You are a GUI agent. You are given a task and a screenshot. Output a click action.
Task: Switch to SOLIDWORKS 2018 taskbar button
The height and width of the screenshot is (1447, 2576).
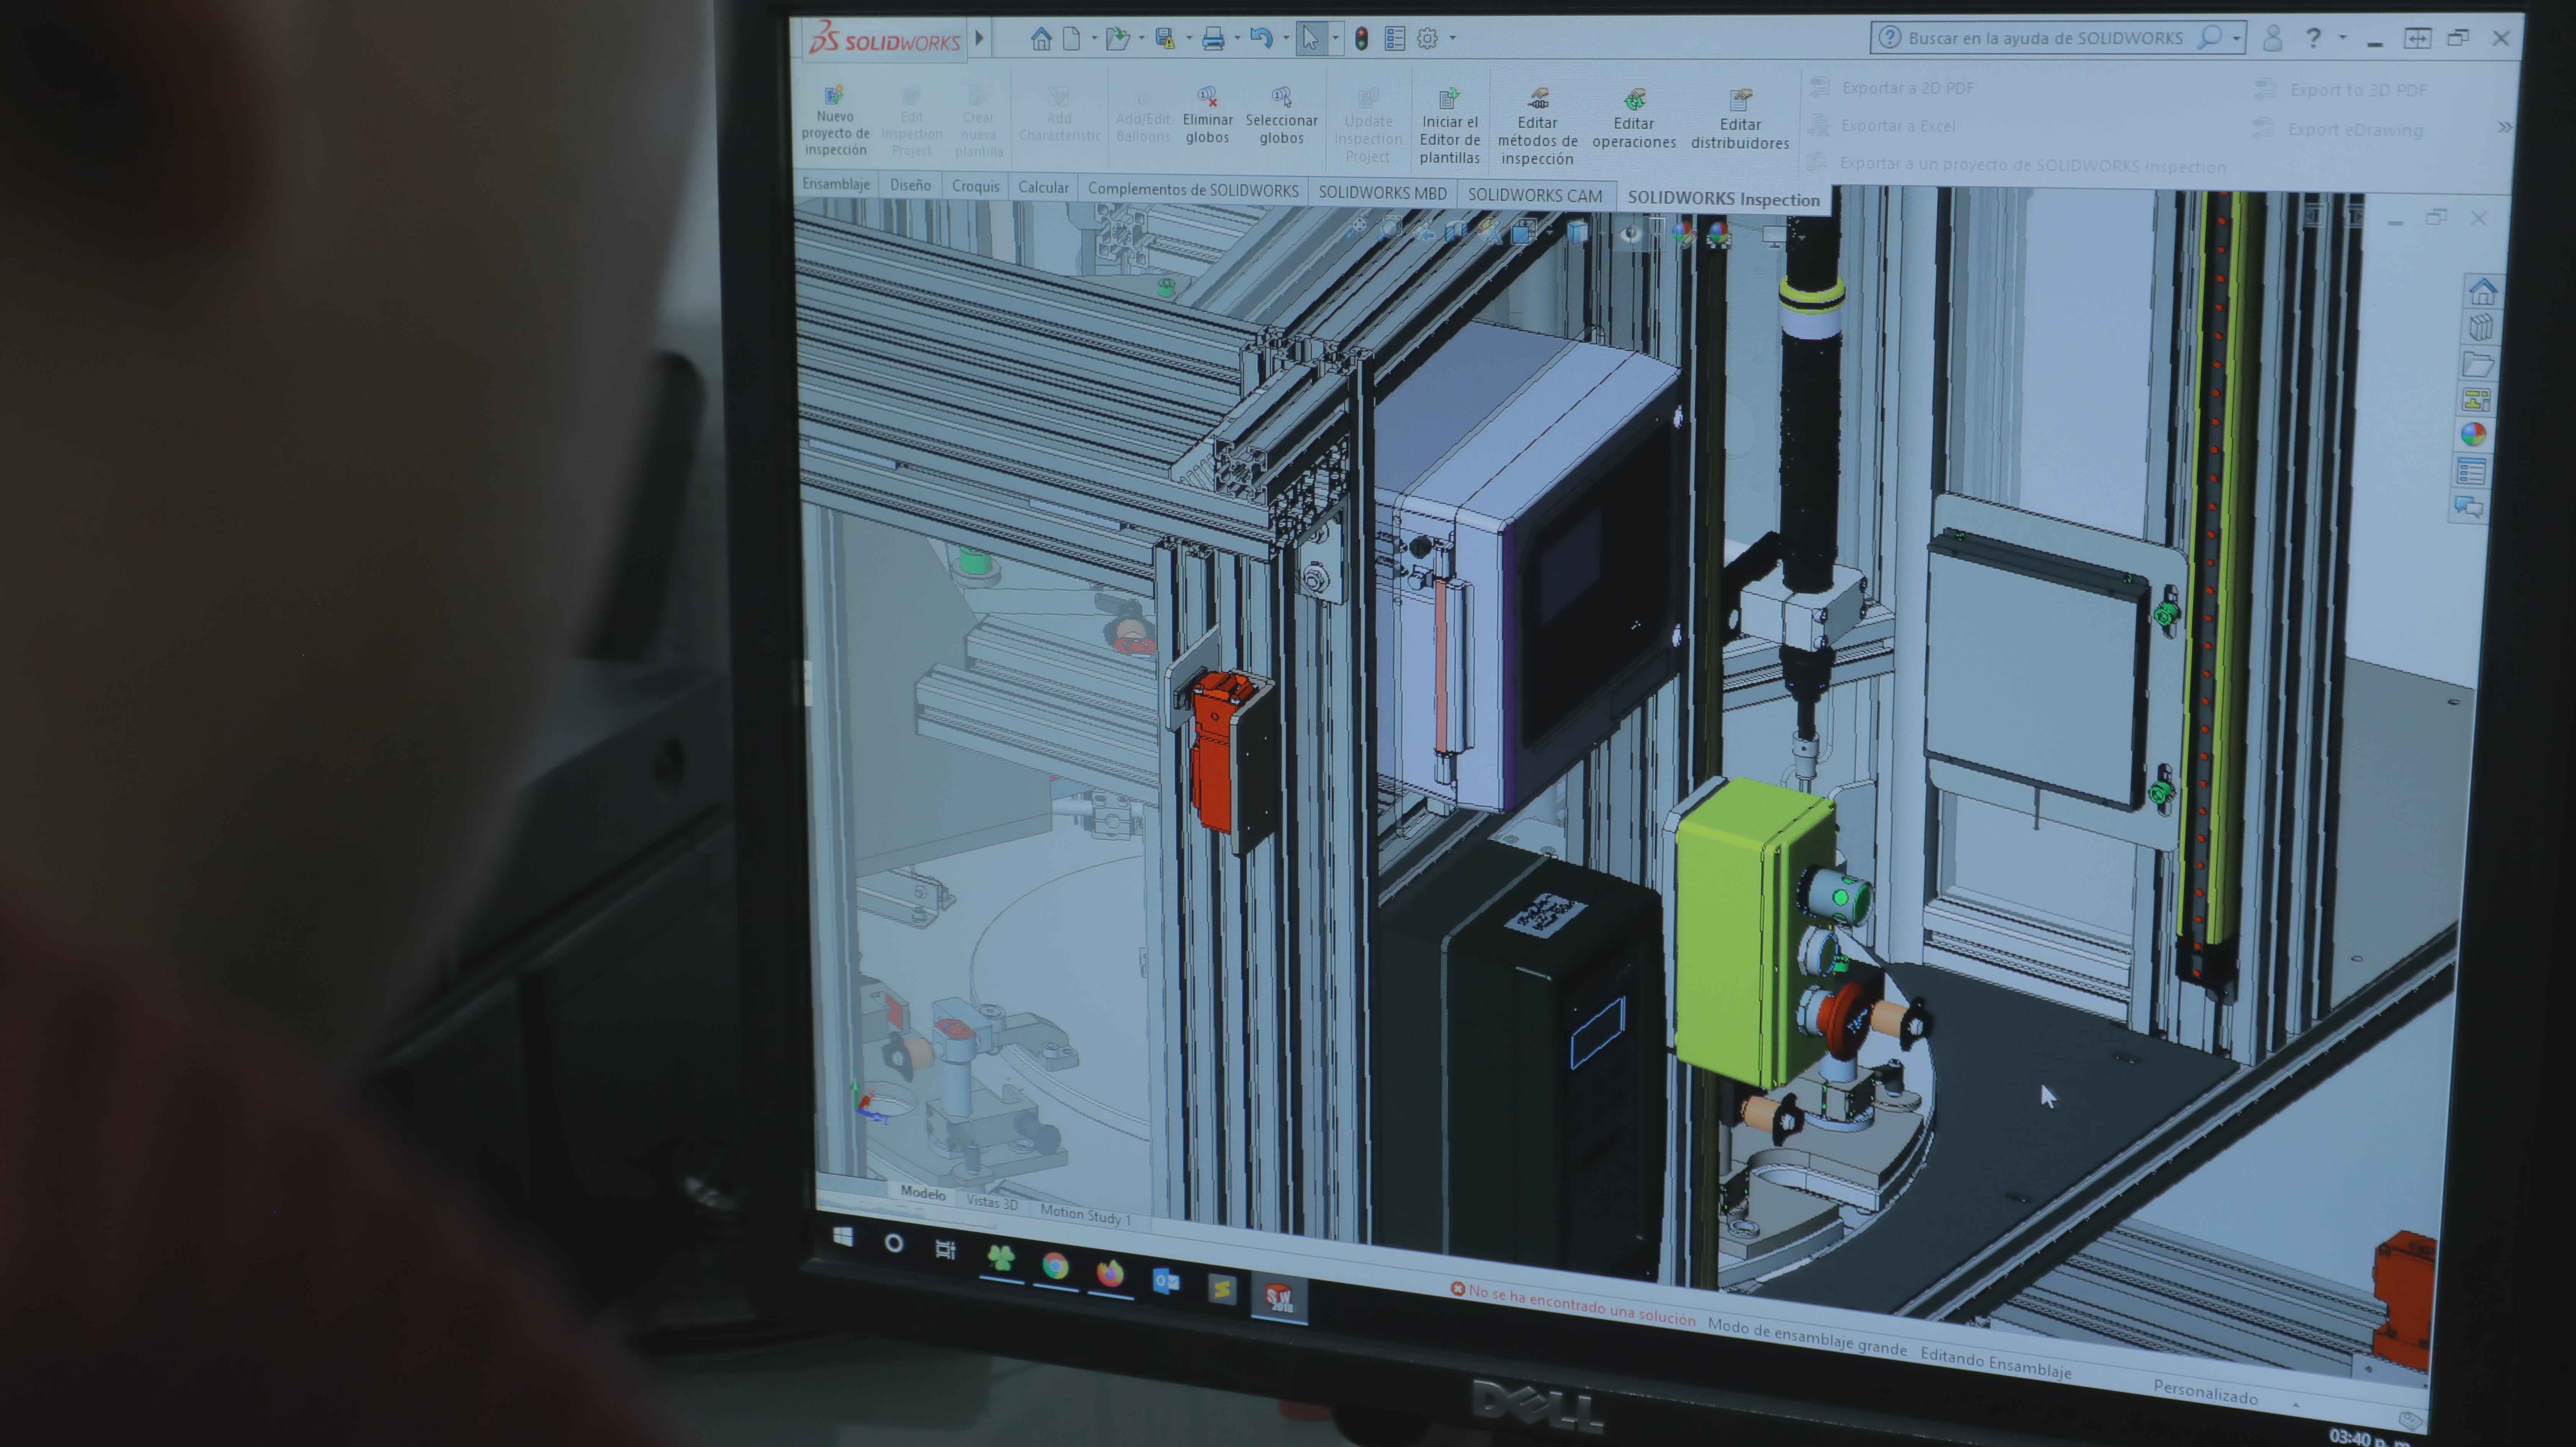coord(1280,1298)
